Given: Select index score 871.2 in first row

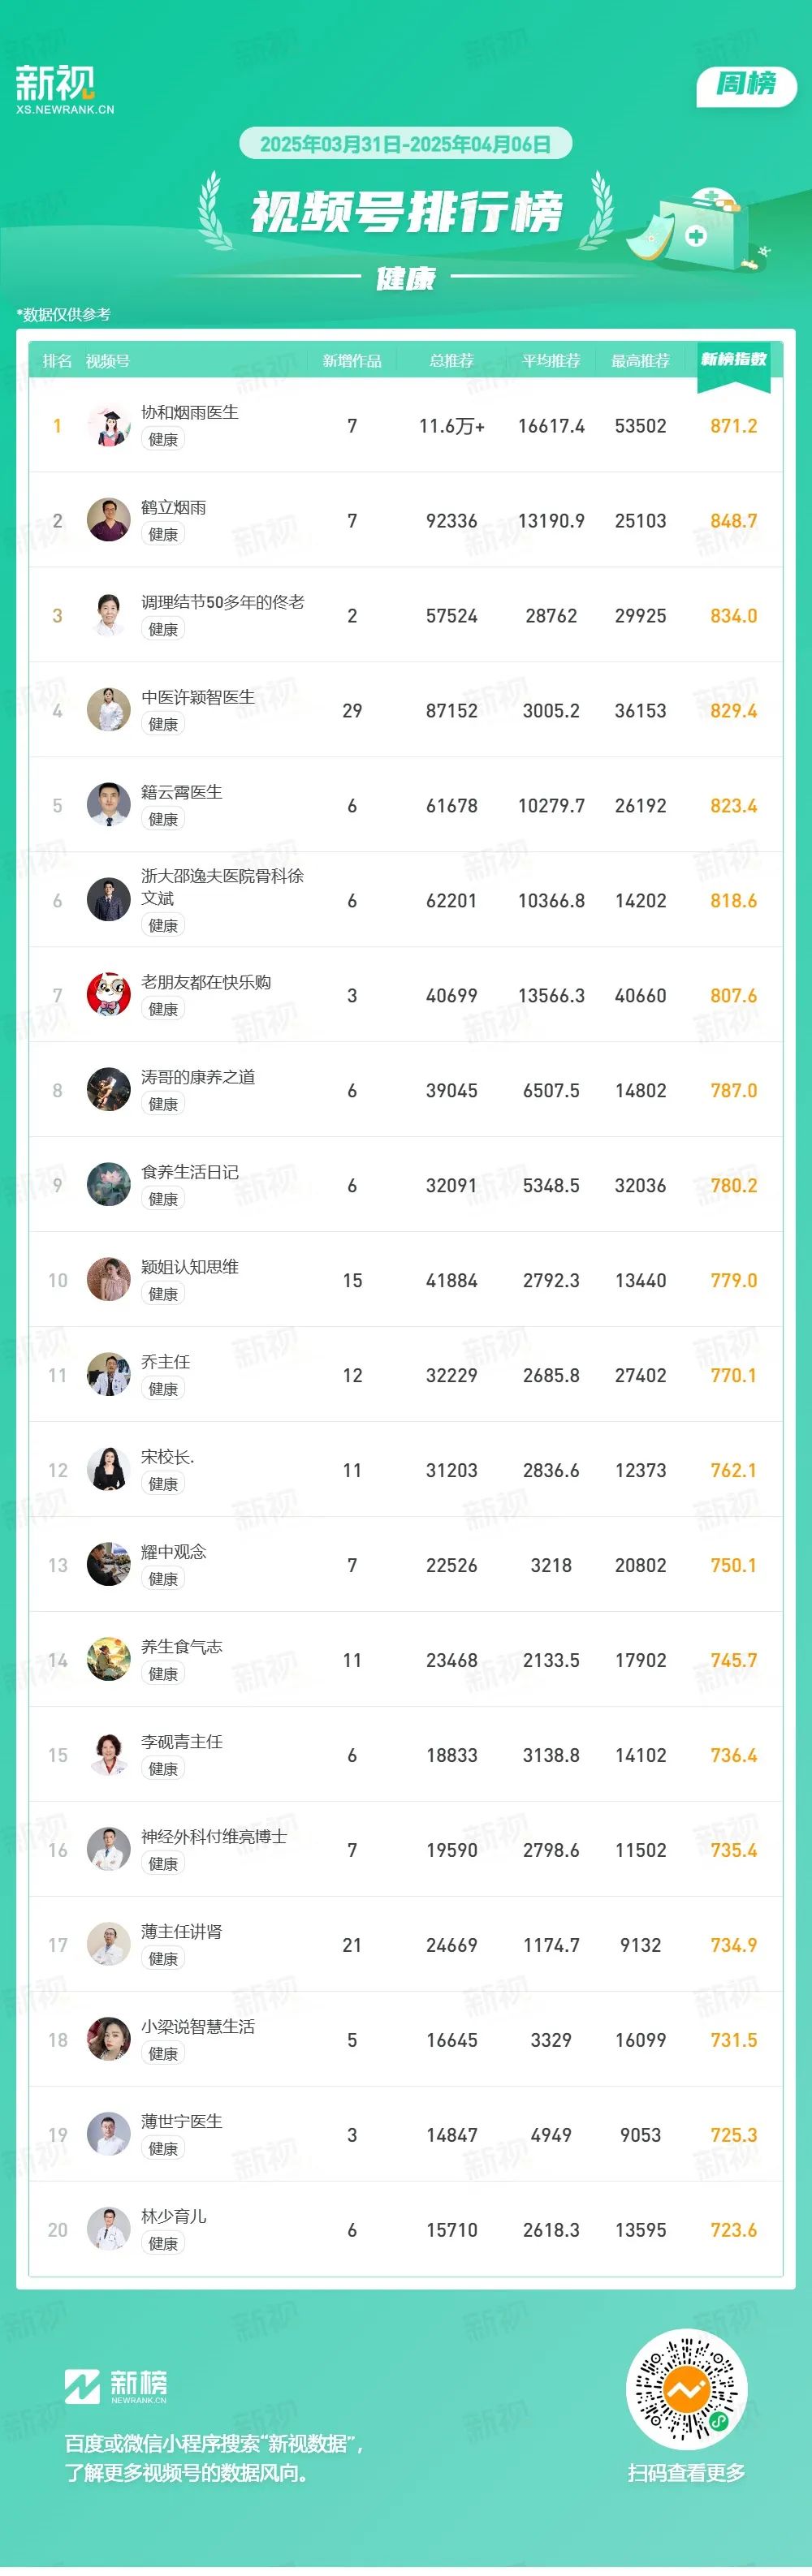Looking at the screenshot, I should 734,426.
